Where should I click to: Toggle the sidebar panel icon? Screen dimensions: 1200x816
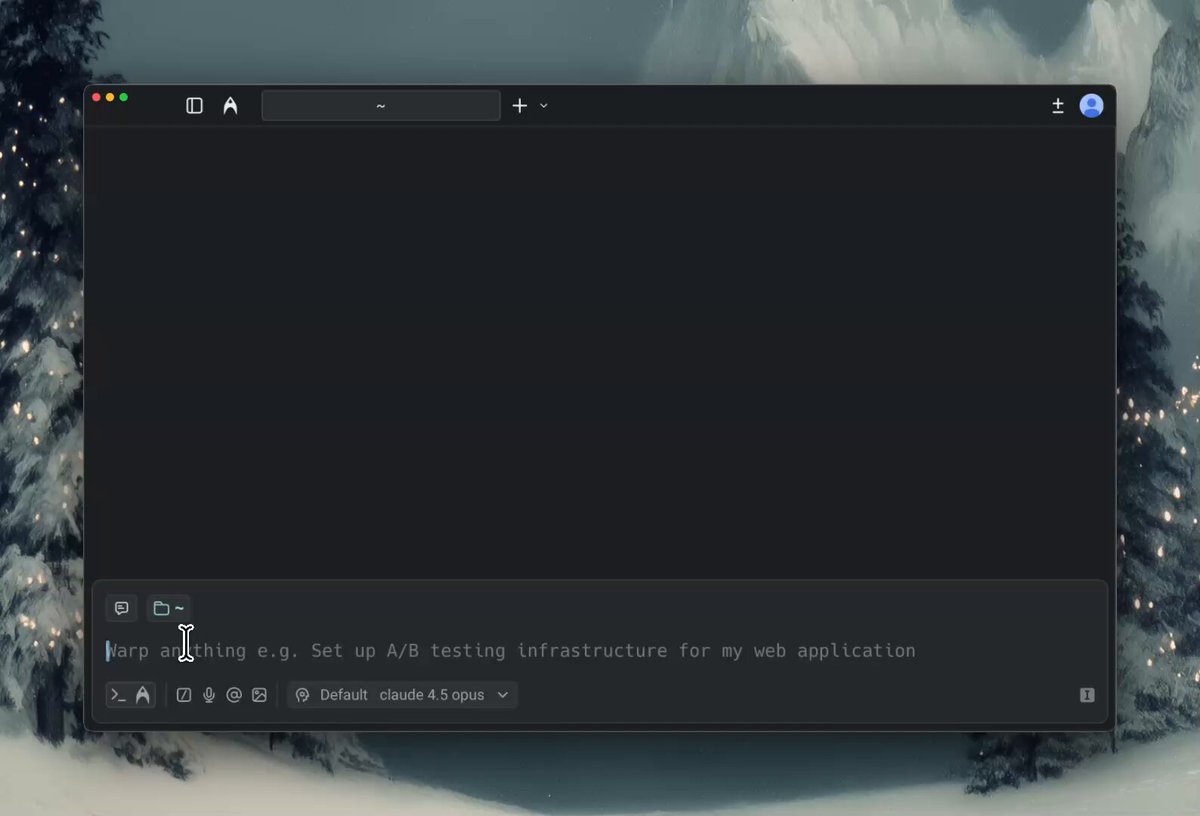coord(194,105)
